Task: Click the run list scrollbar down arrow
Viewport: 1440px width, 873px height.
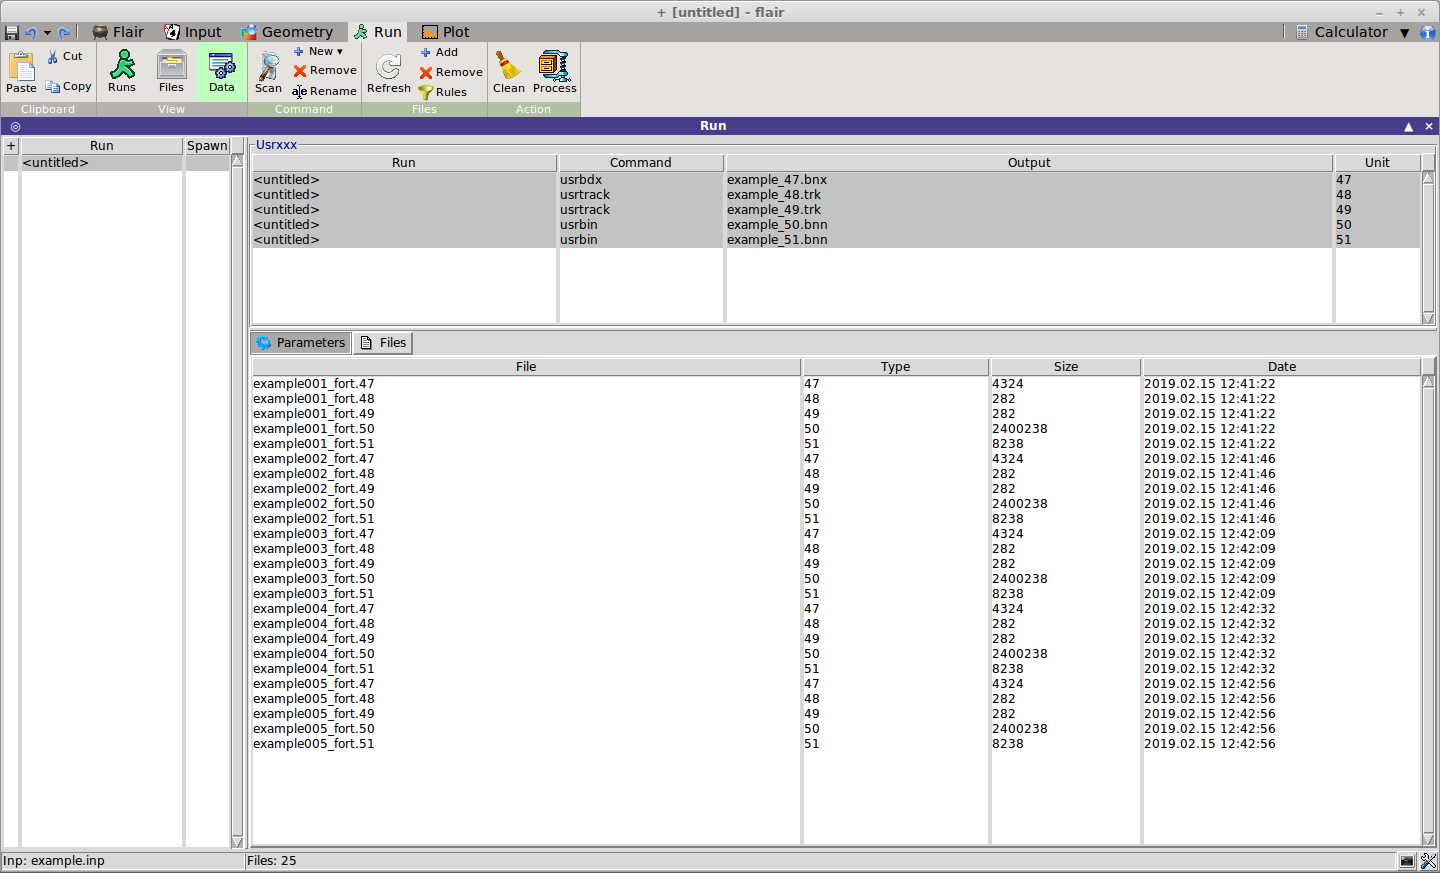Action: tap(237, 842)
